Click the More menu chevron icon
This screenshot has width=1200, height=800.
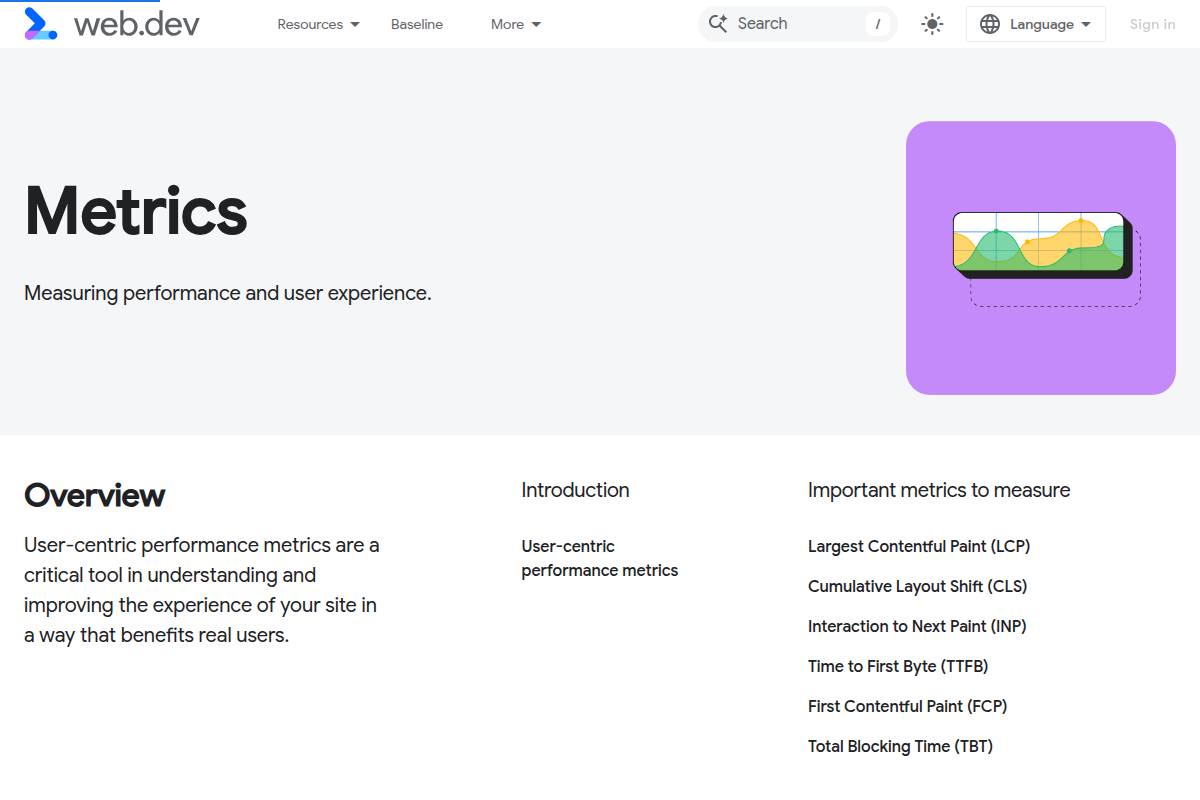pyautogui.click(x=536, y=24)
